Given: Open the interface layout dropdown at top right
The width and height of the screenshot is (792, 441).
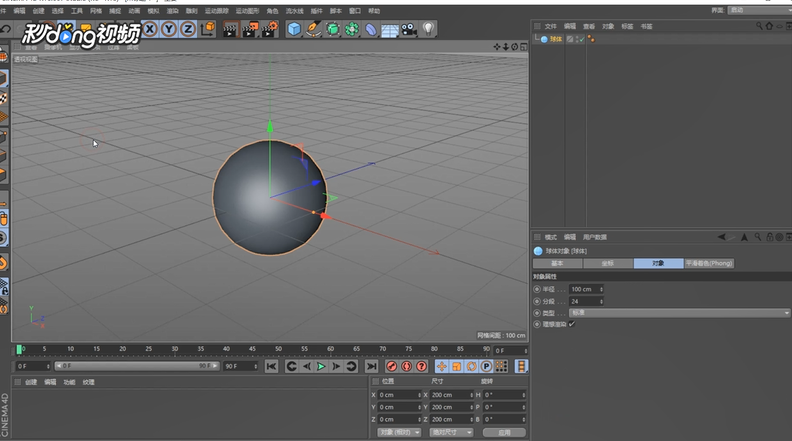Looking at the screenshot, I should [759, 10].
